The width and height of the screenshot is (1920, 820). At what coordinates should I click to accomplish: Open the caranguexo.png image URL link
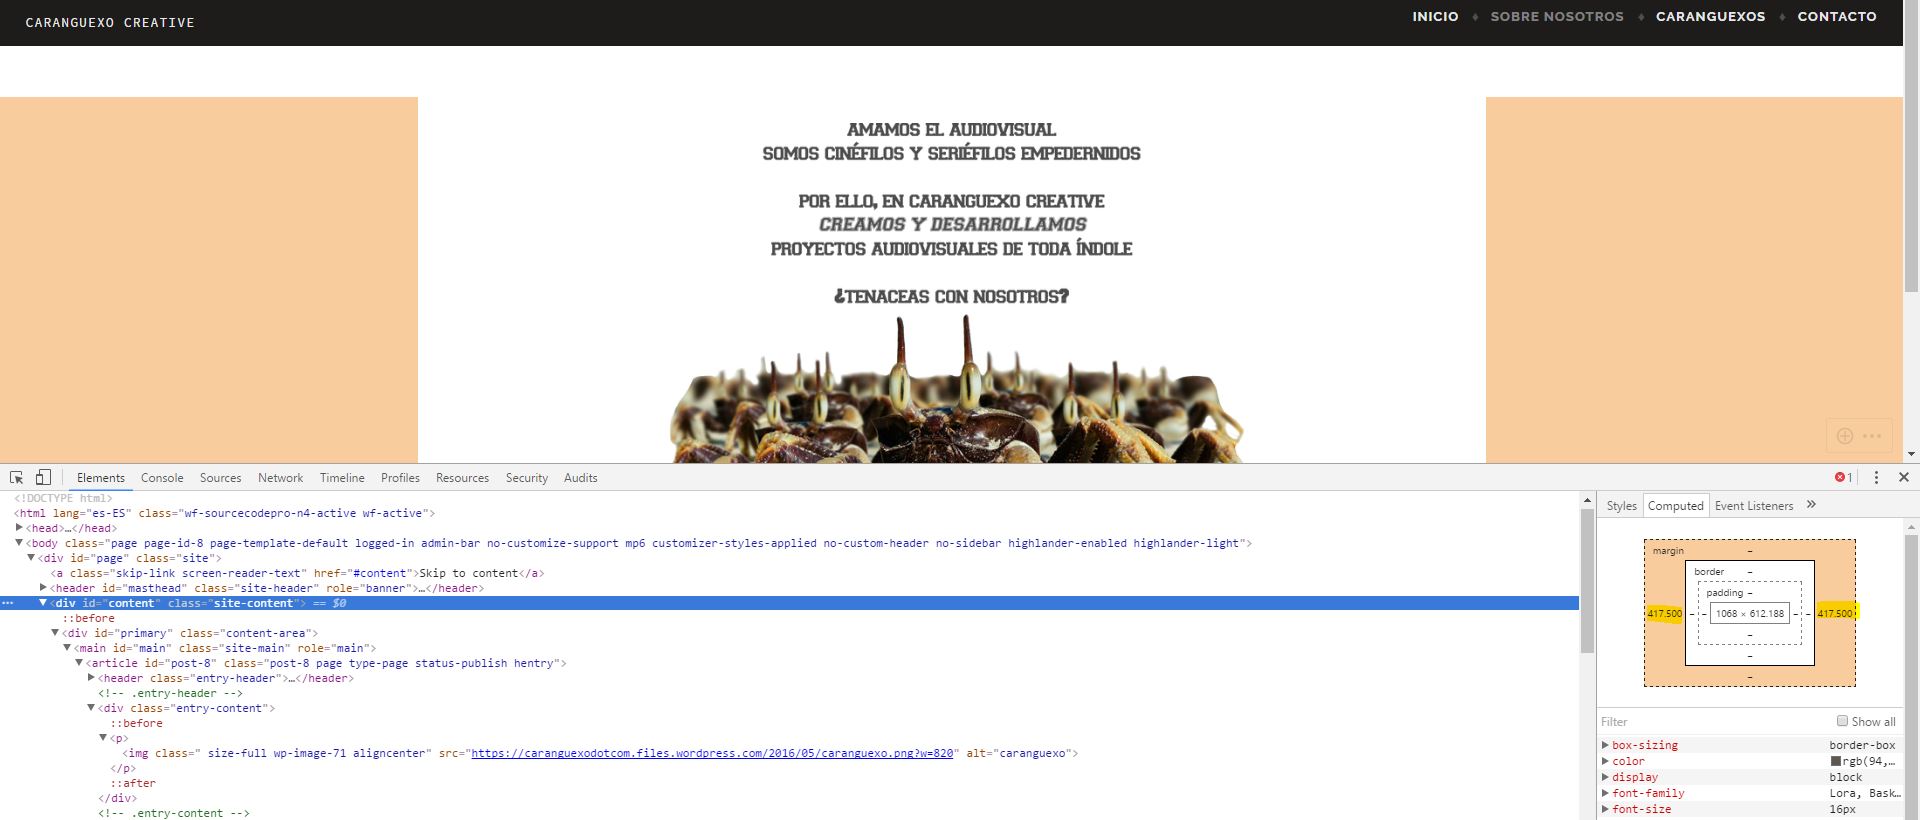point(712,753)
